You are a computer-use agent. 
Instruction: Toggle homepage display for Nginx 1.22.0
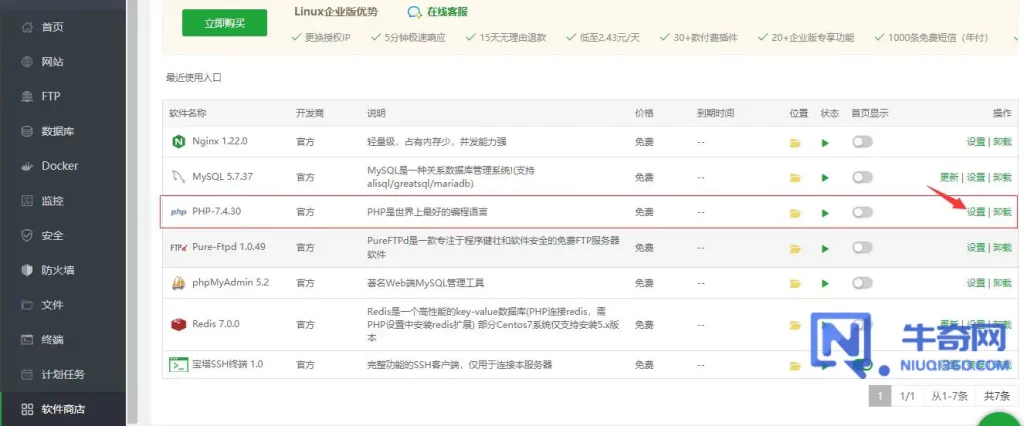tap(862, 142)
